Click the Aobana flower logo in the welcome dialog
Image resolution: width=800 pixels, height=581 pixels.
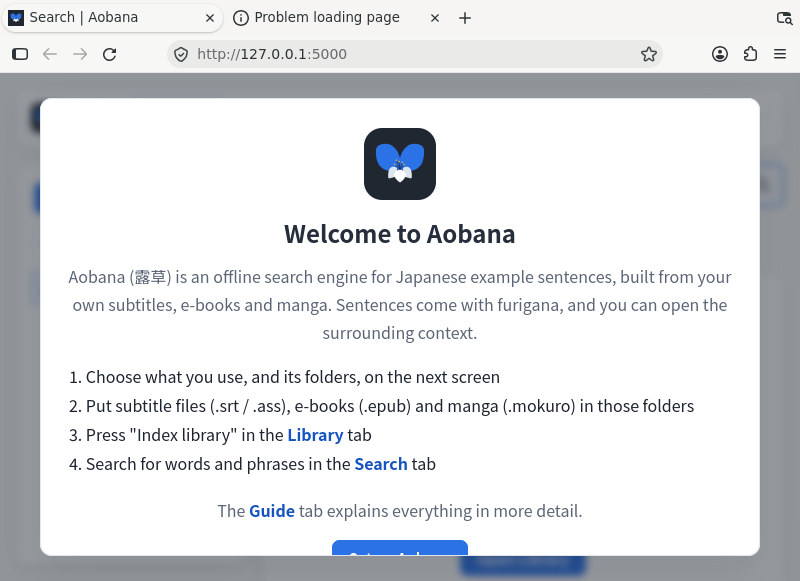pyautogui.click(x=400, y=164)
